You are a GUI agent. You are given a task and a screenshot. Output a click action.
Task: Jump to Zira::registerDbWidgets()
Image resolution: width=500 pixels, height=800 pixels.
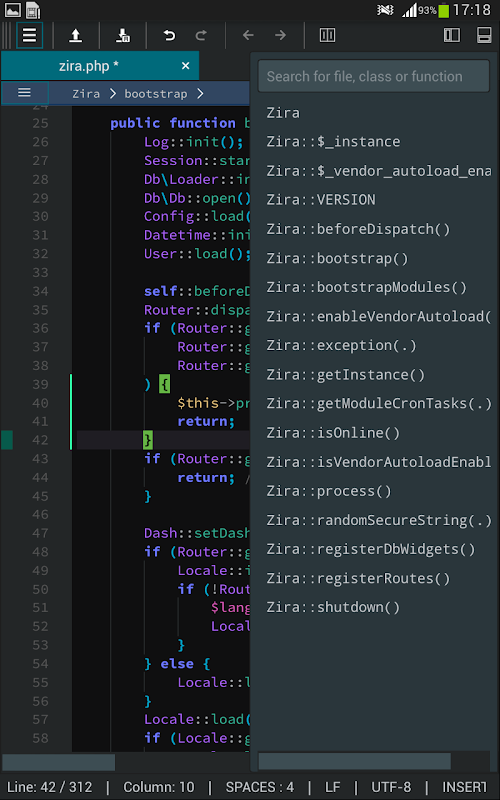(370, 549)
